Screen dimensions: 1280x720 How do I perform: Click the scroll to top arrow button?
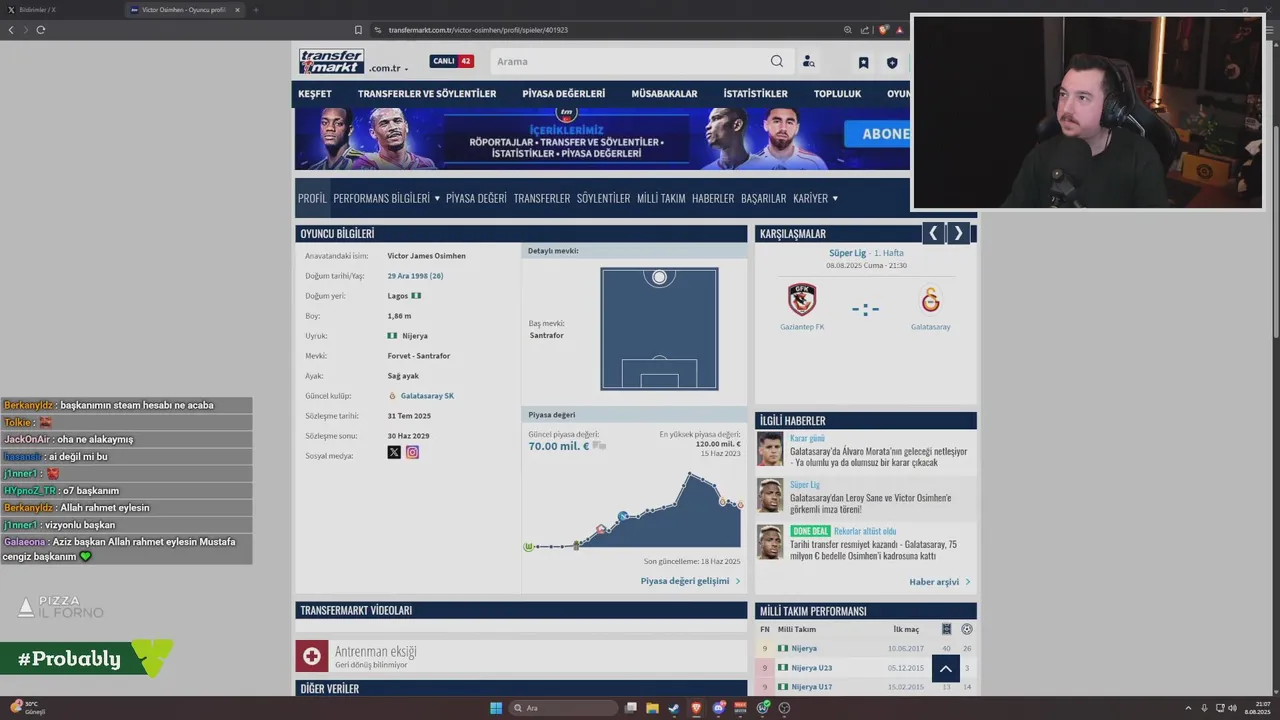946,669
